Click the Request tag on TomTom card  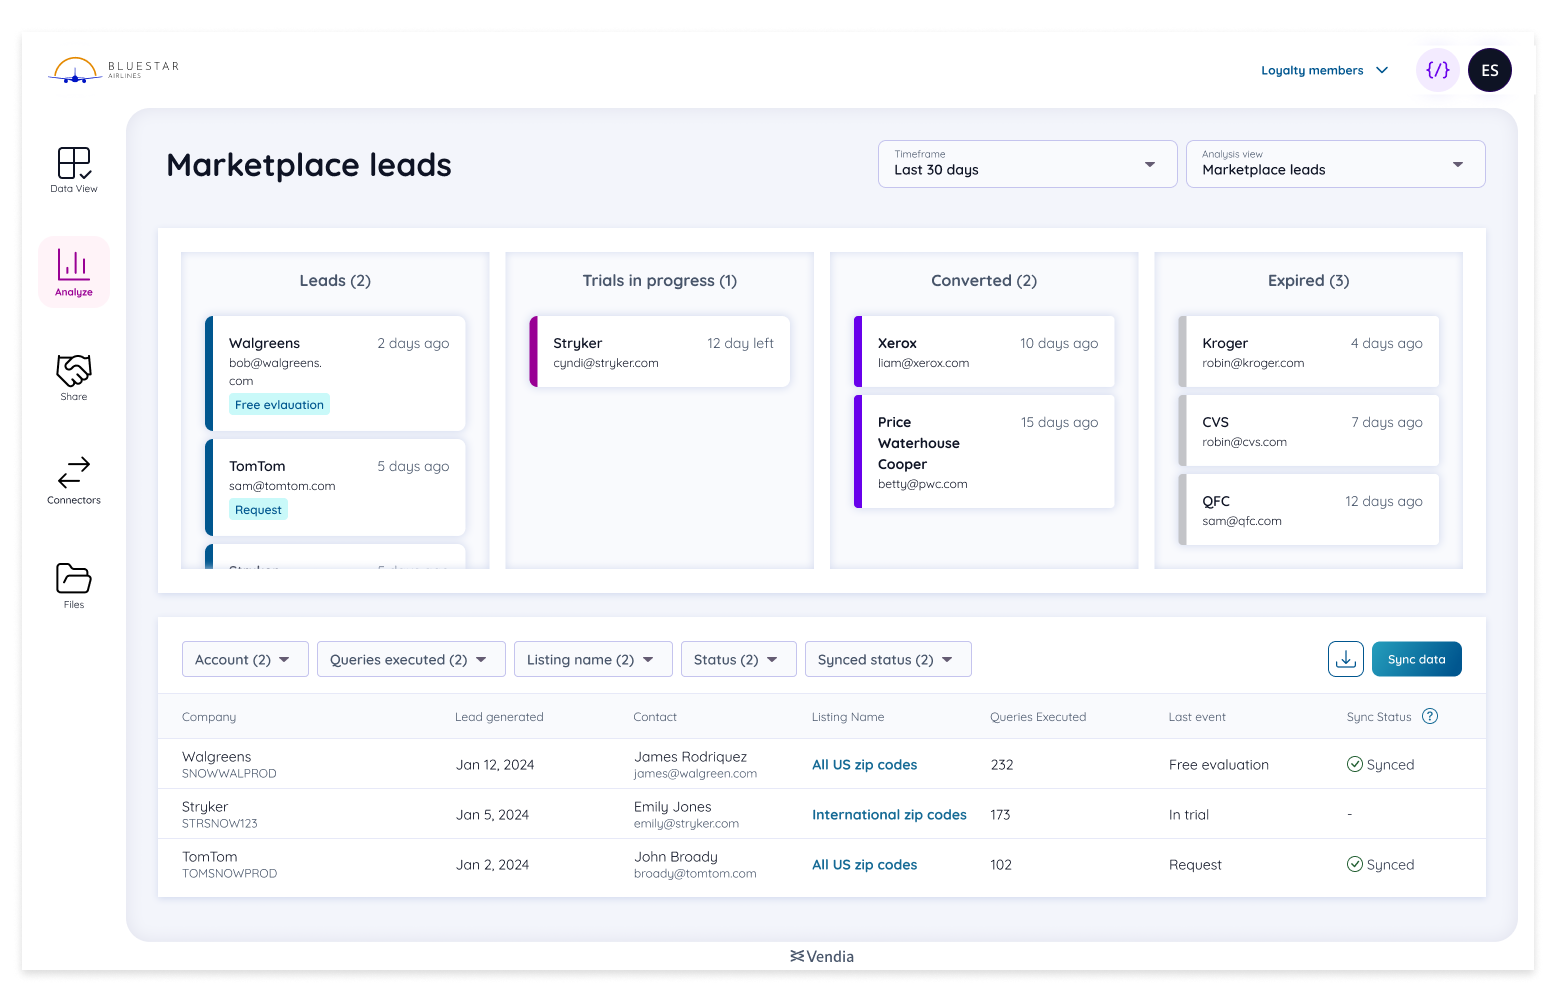pyautogui.click(x=258, y=510)
